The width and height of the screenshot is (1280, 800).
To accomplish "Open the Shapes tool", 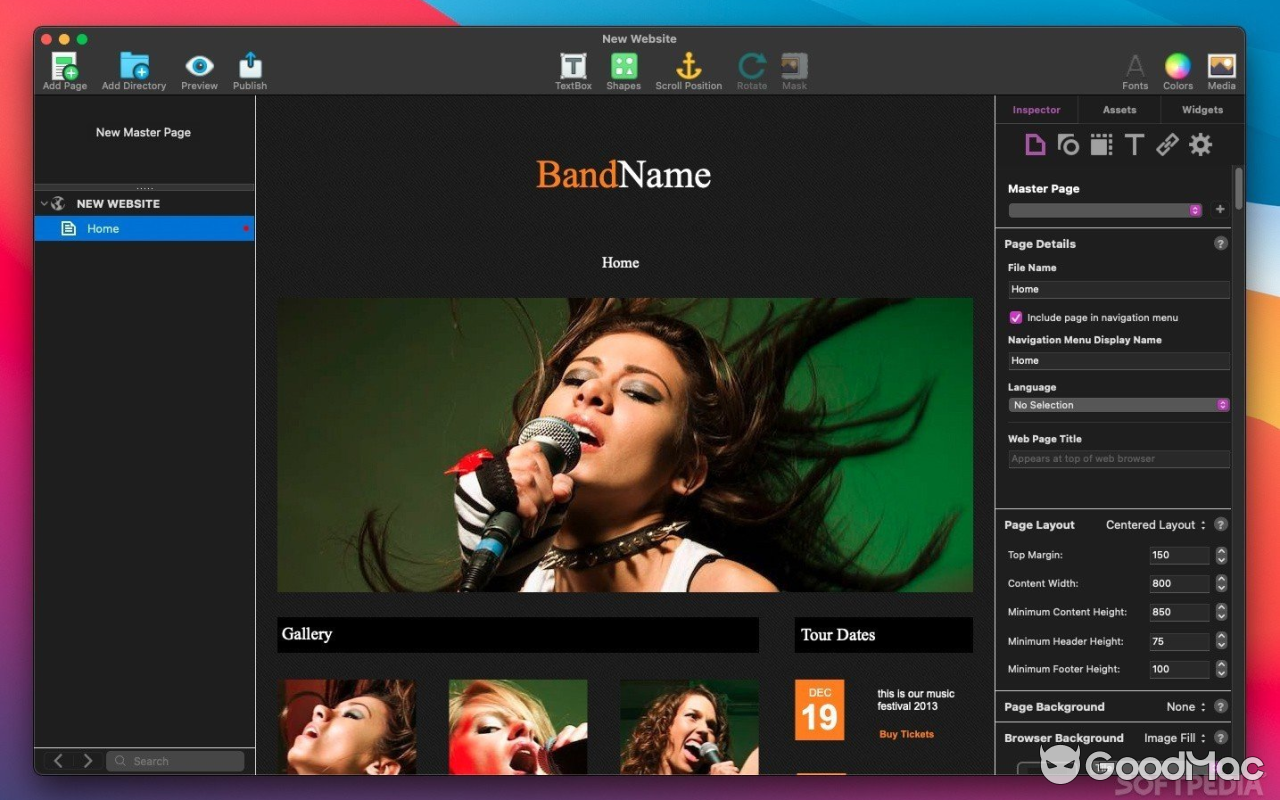I will coord(623,67).
